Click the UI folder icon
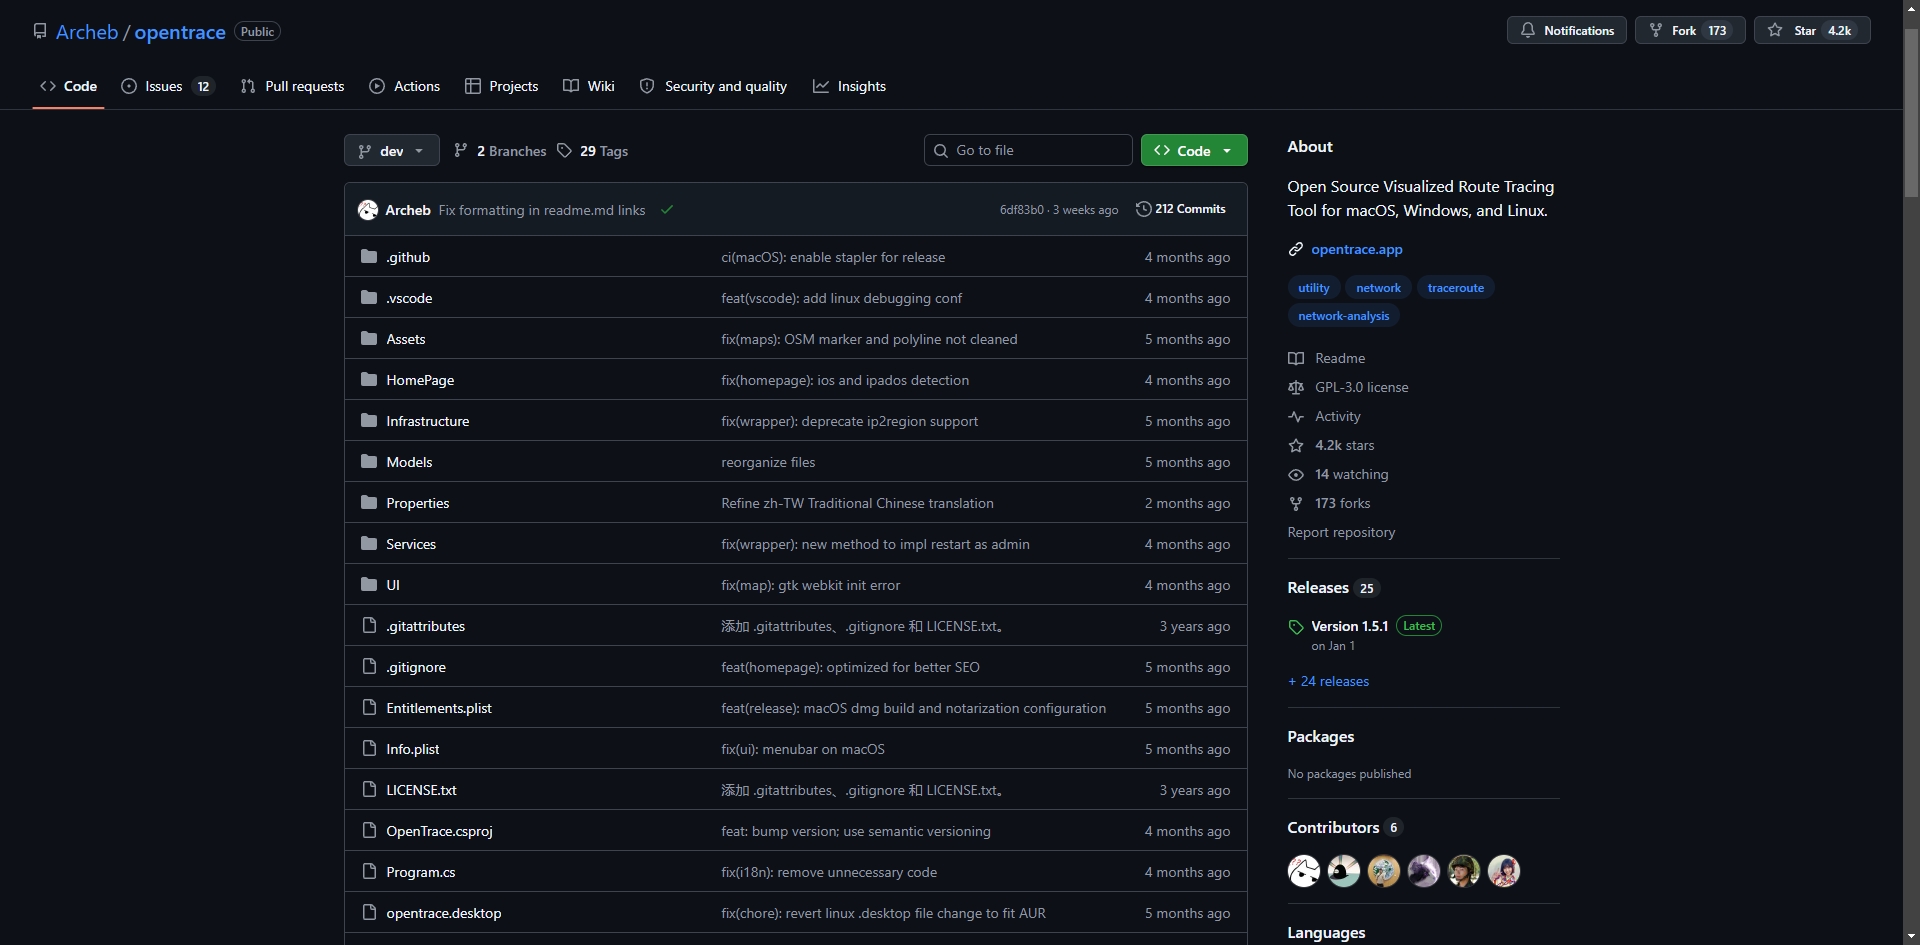 [x=369, y=585]
